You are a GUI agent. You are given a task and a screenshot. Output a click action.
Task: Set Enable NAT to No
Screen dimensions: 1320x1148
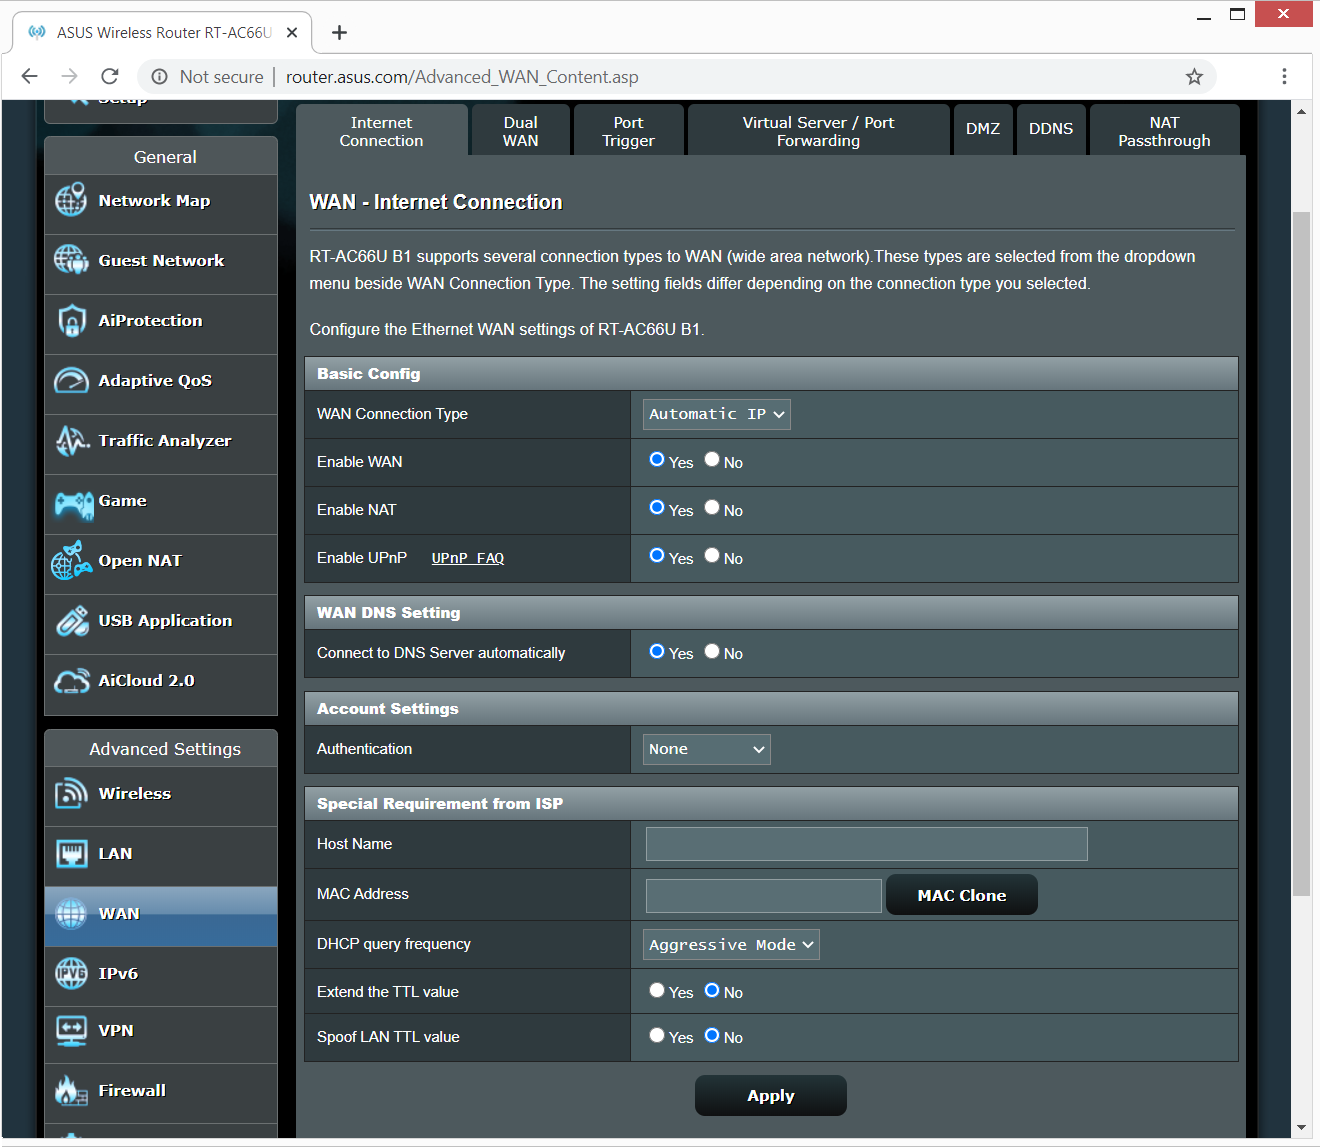pyautogui.click(x=712, y=508)
